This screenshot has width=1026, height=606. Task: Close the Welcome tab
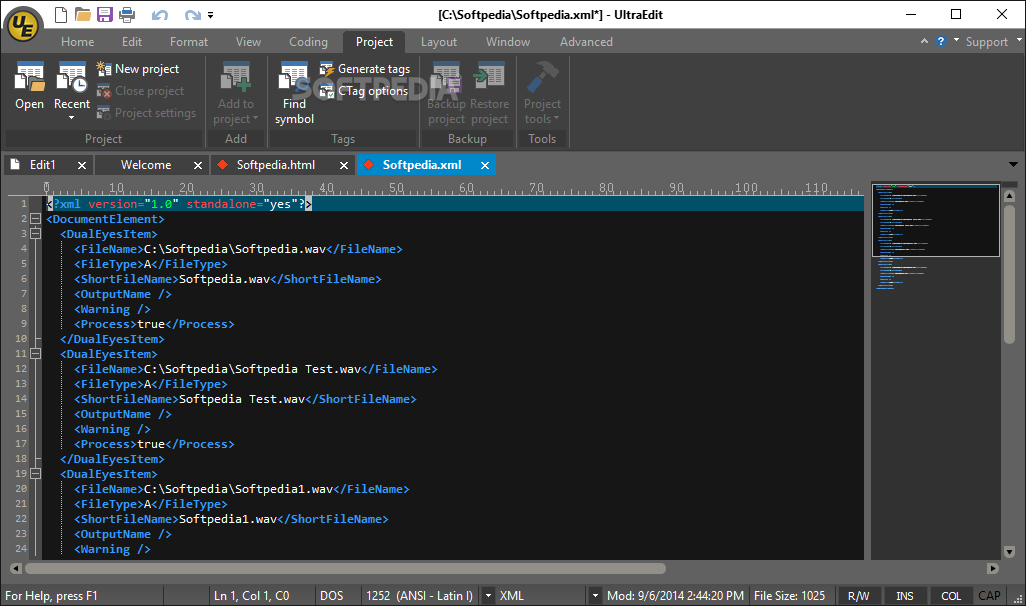[198, 166]
